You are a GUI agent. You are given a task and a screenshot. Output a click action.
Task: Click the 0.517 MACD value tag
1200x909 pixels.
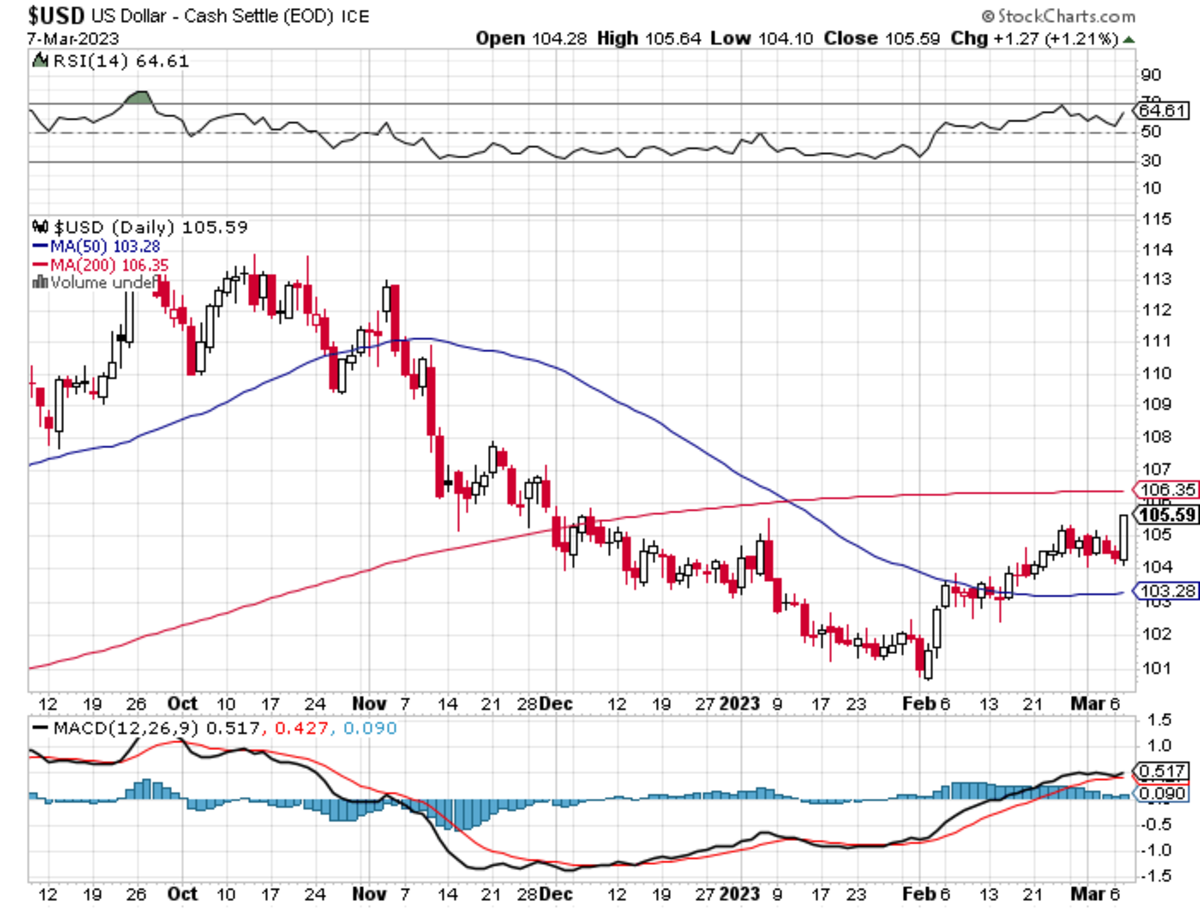tap(1160, 771)
